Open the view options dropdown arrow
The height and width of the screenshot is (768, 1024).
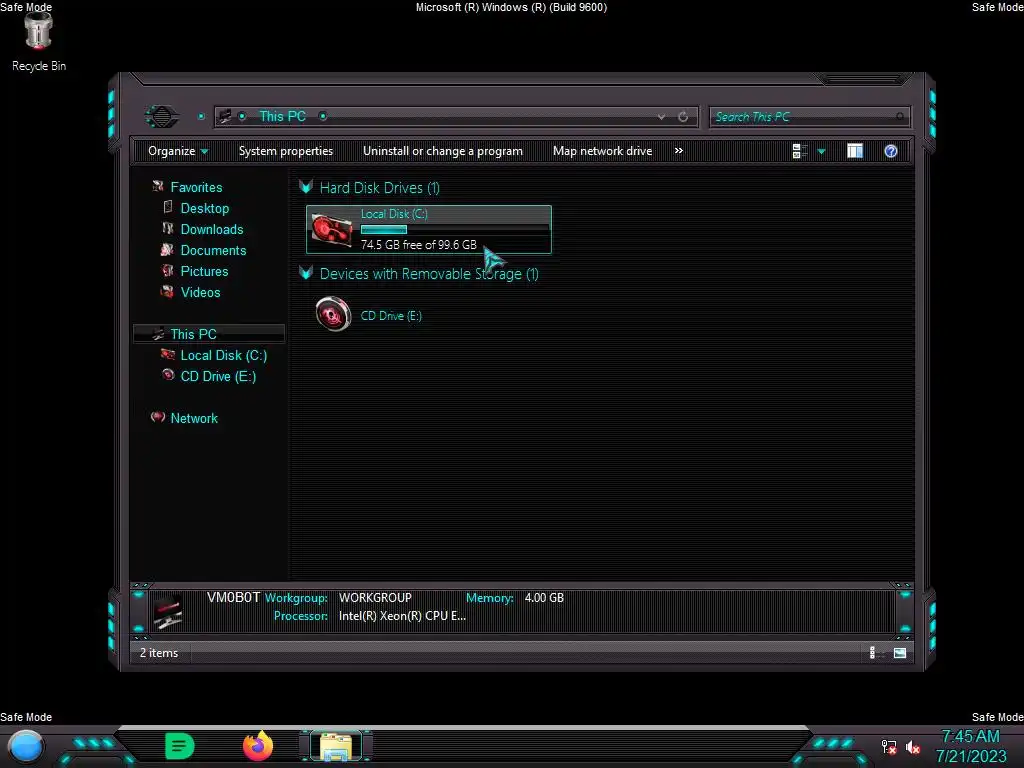[x=822, y=152]
